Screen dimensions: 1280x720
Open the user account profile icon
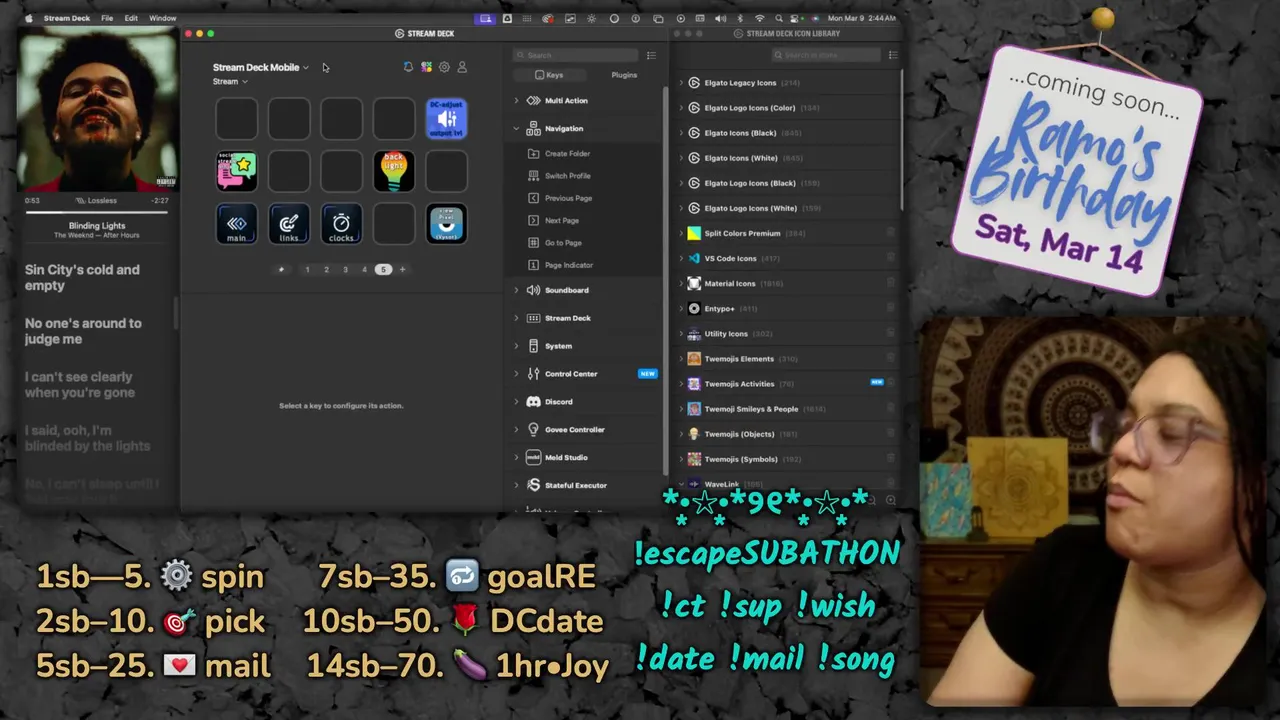pos(462,67)
